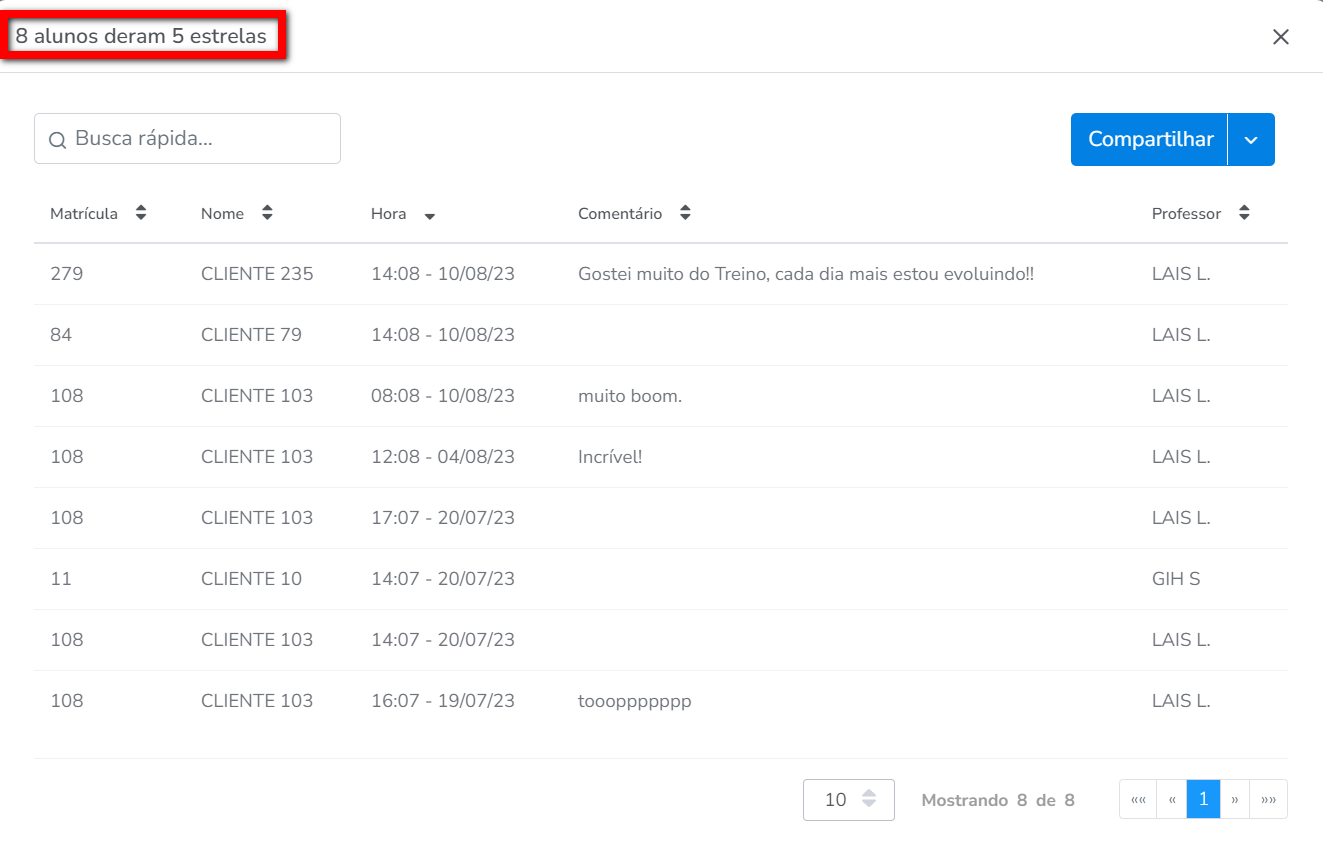Viewport: 1323px width, 850px height.
Task: Expand the Compartilhar dropdown arrow
Action: click(x=1251, y=140)
